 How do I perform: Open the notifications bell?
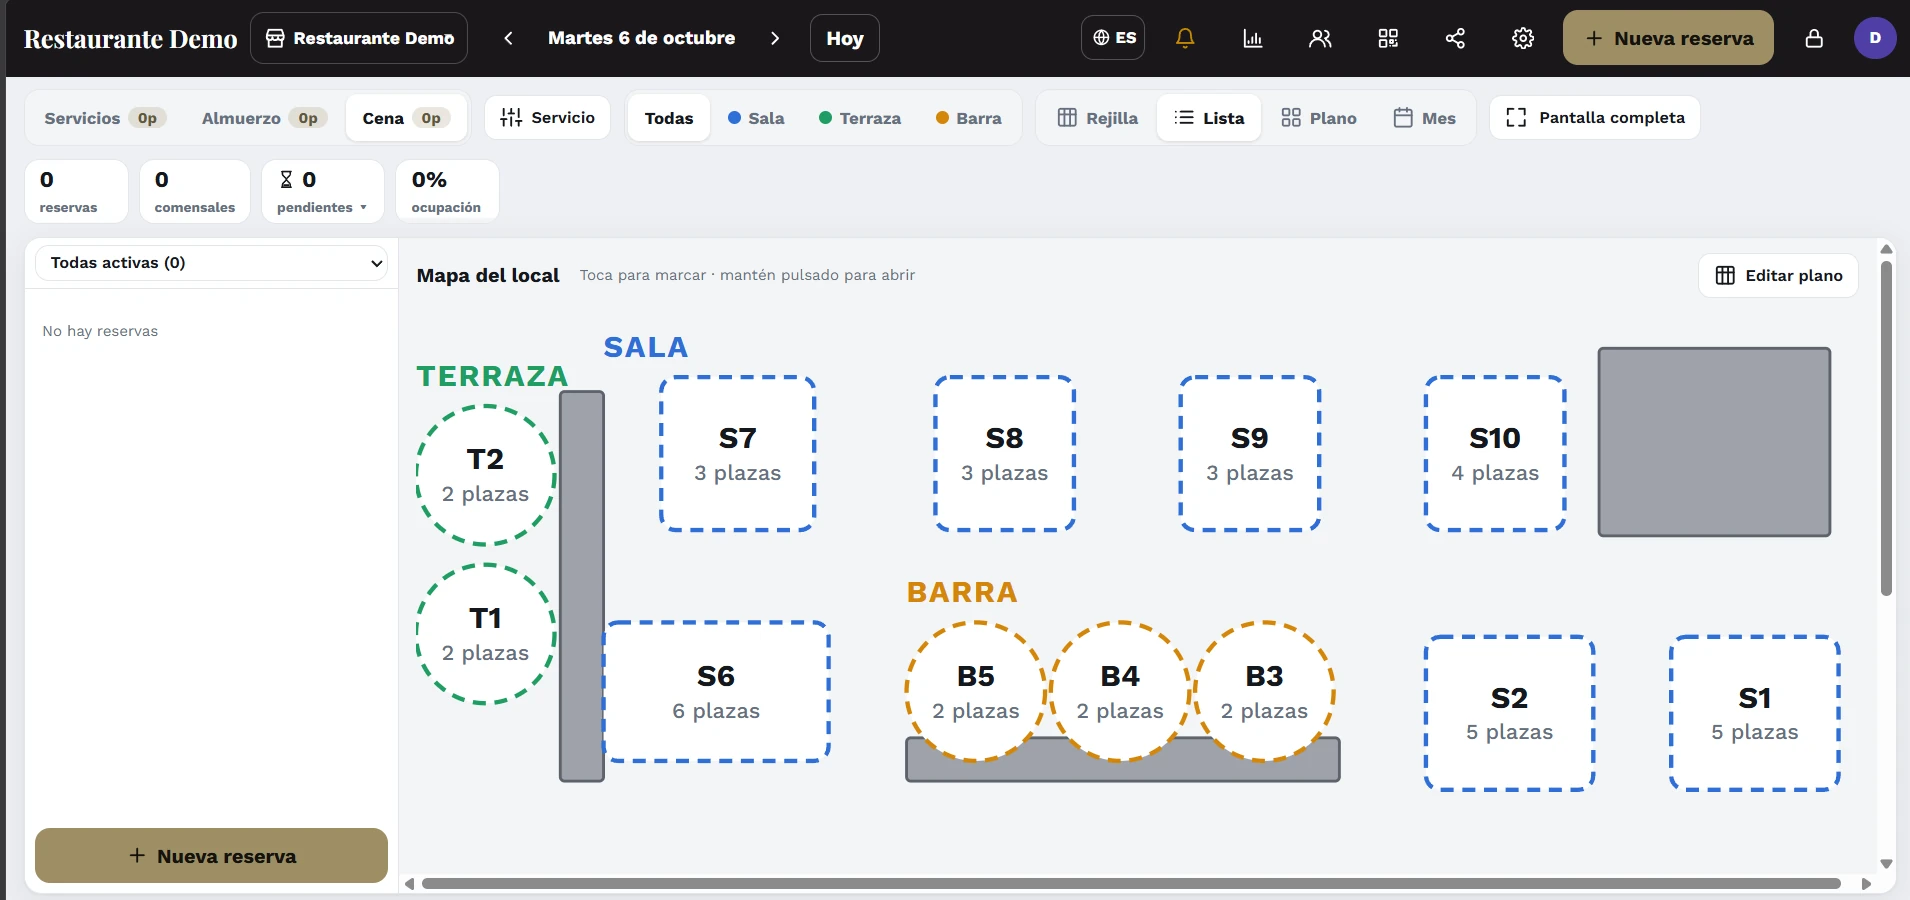(1185, 38)
